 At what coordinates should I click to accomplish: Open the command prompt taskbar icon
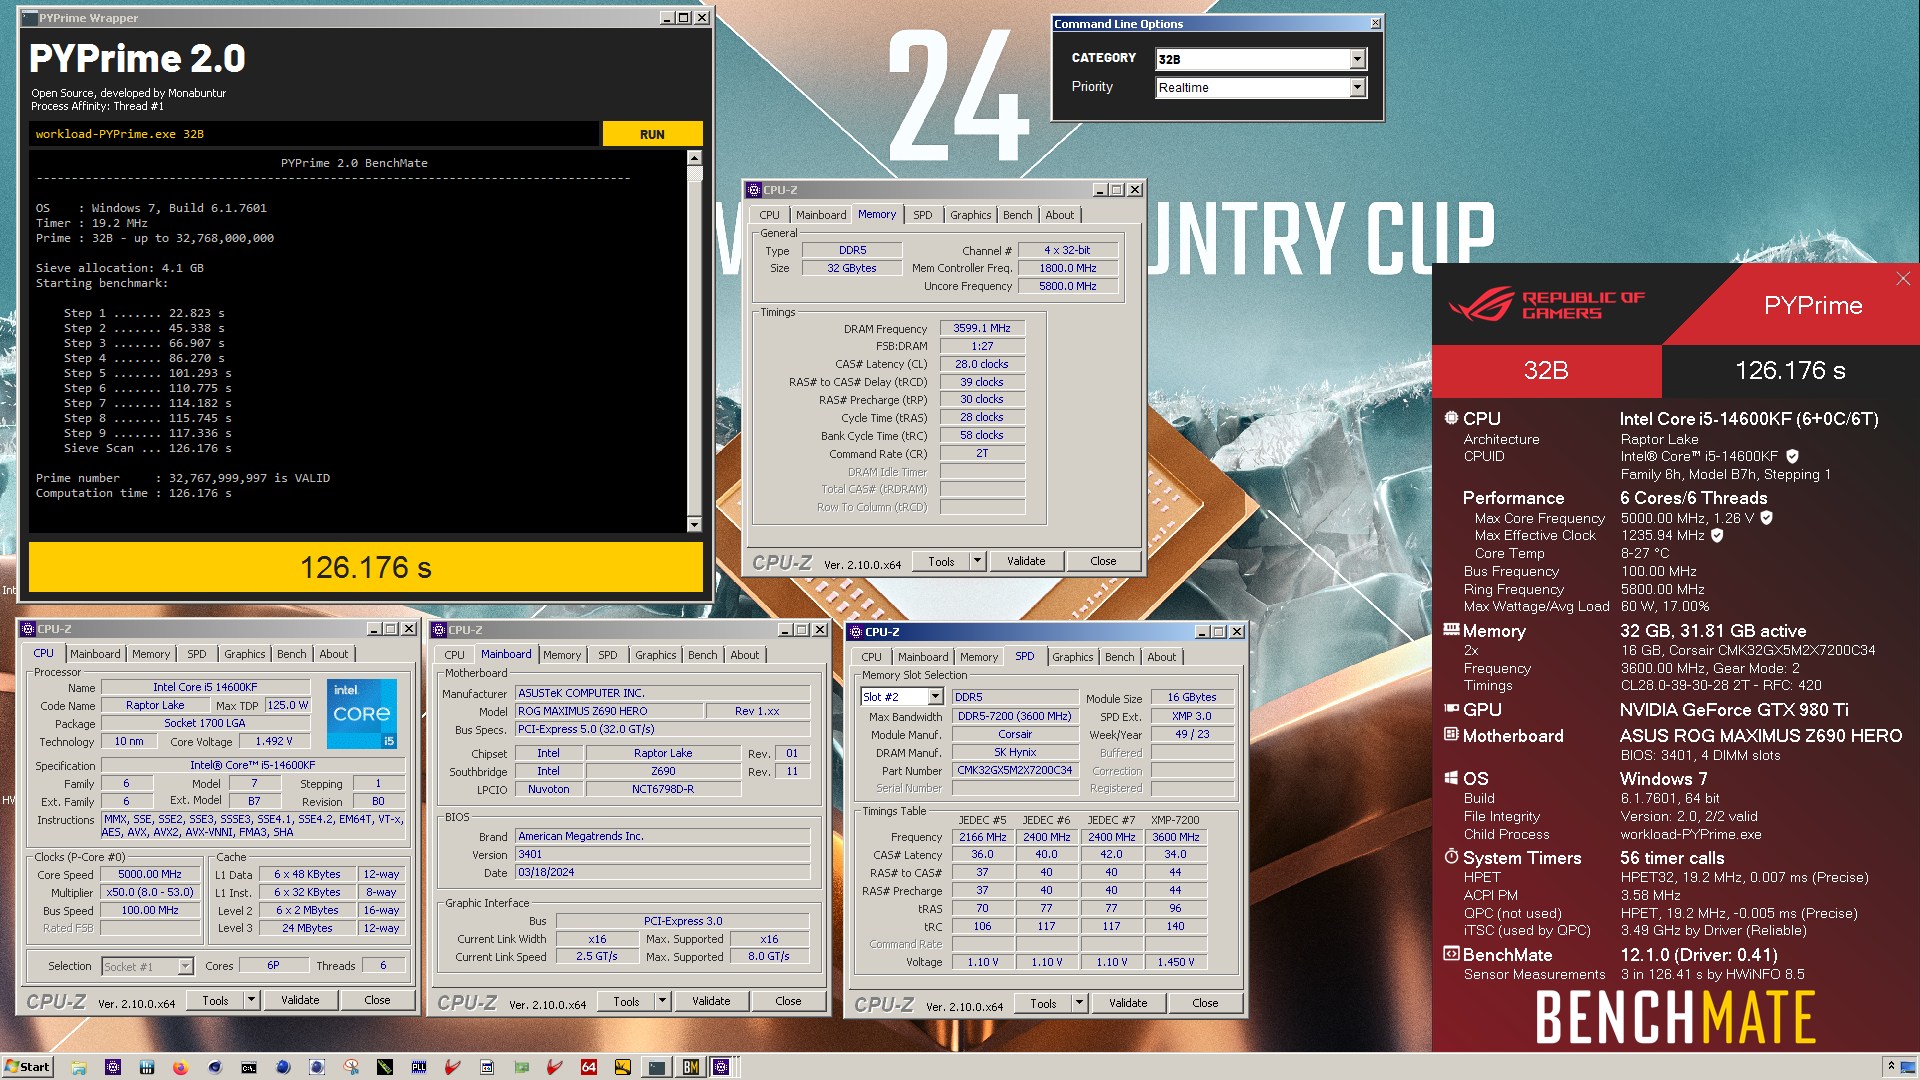point(249,1067)
